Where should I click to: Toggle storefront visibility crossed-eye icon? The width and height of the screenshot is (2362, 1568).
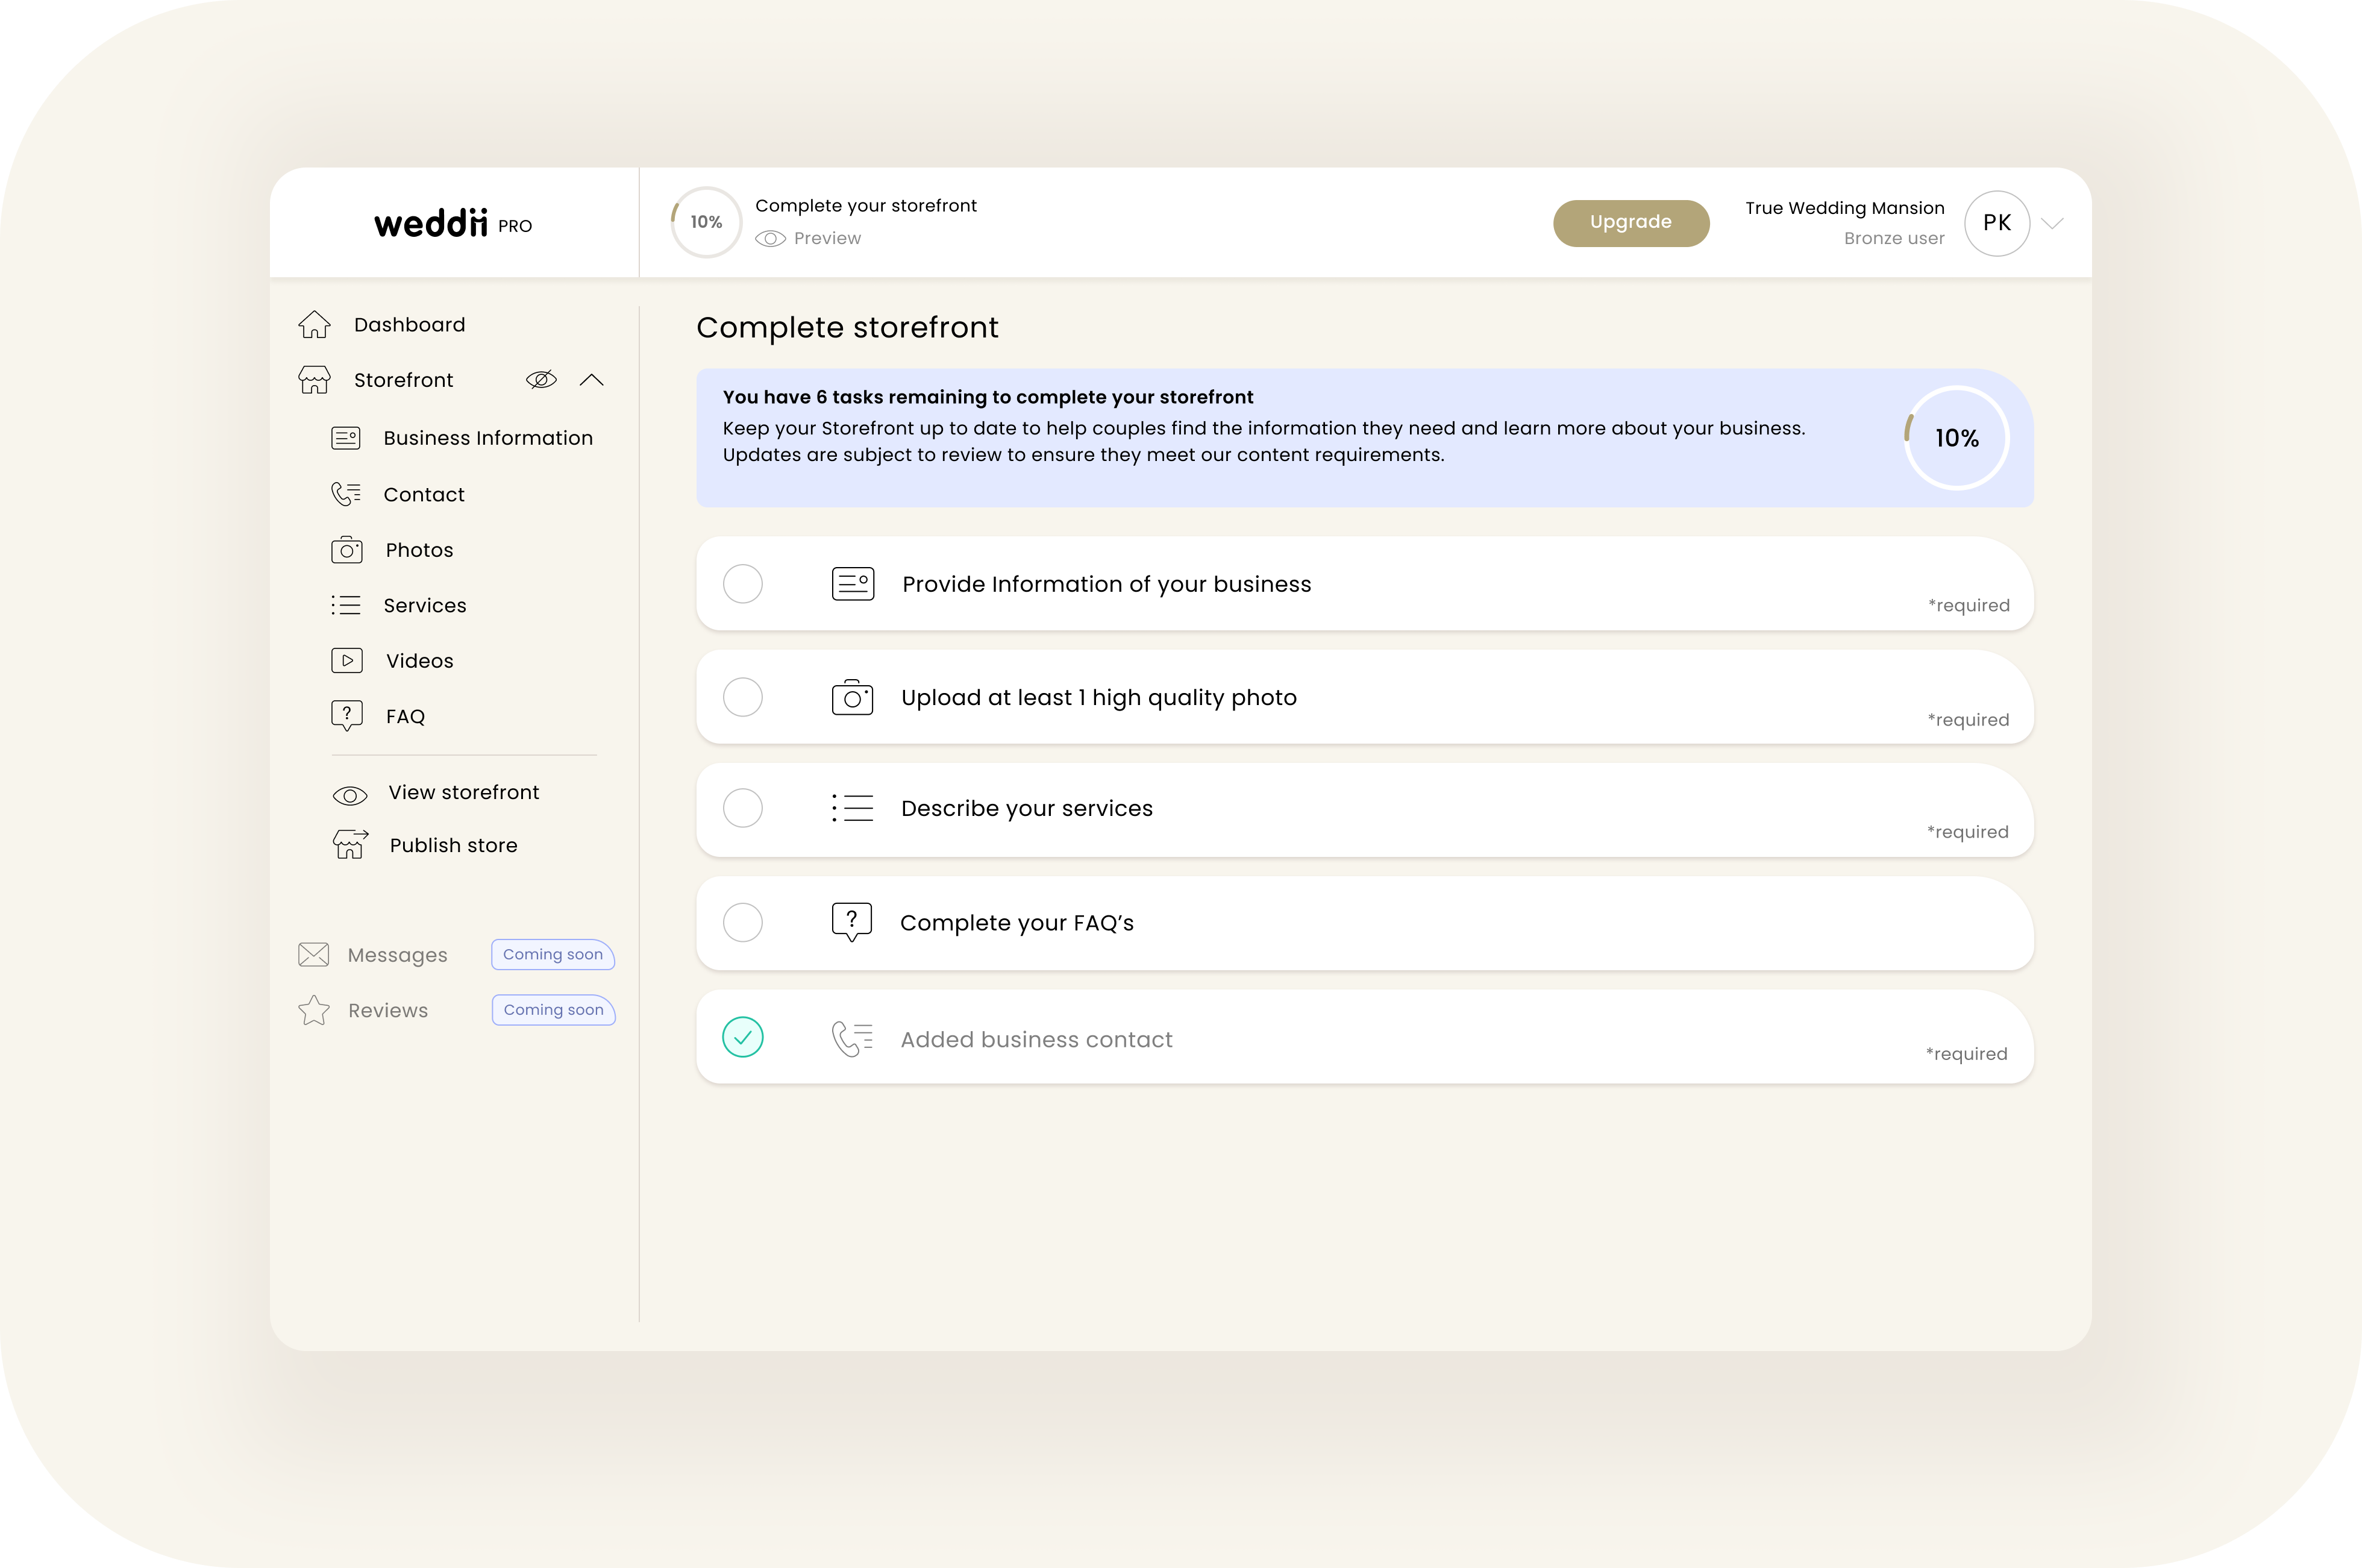(541, 380)
